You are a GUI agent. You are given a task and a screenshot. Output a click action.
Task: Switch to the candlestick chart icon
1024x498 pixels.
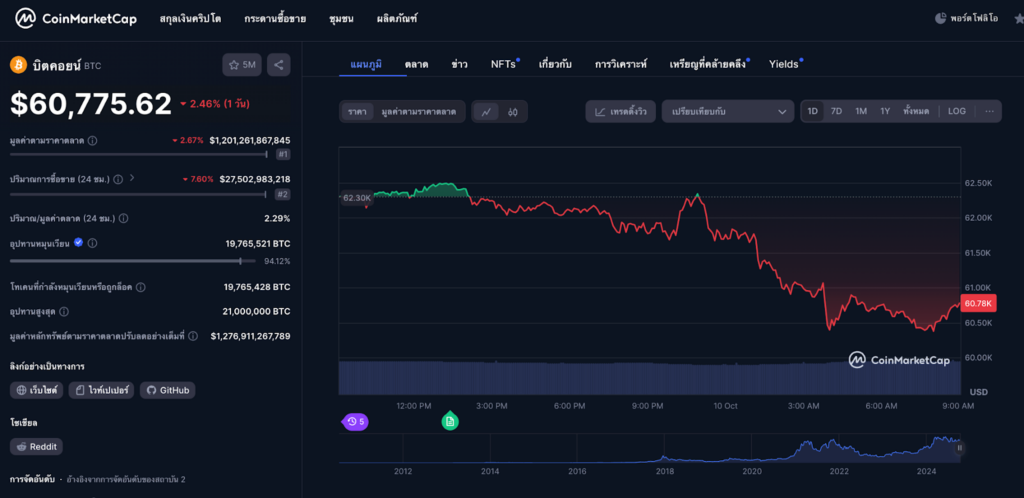512,112
